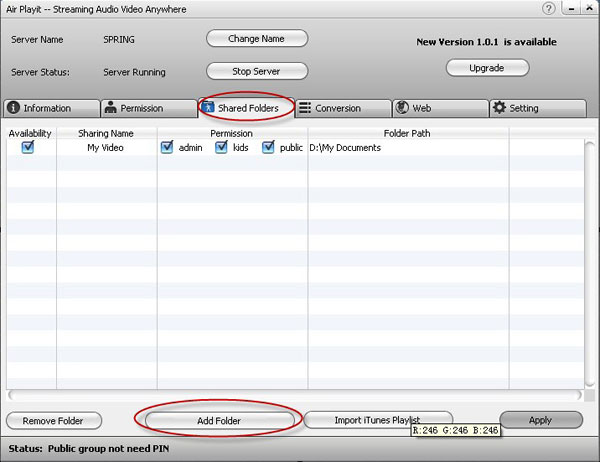Screen dimensions: 600x462
Task: Click the Web tab's globe icon
Action: point(402,108)
